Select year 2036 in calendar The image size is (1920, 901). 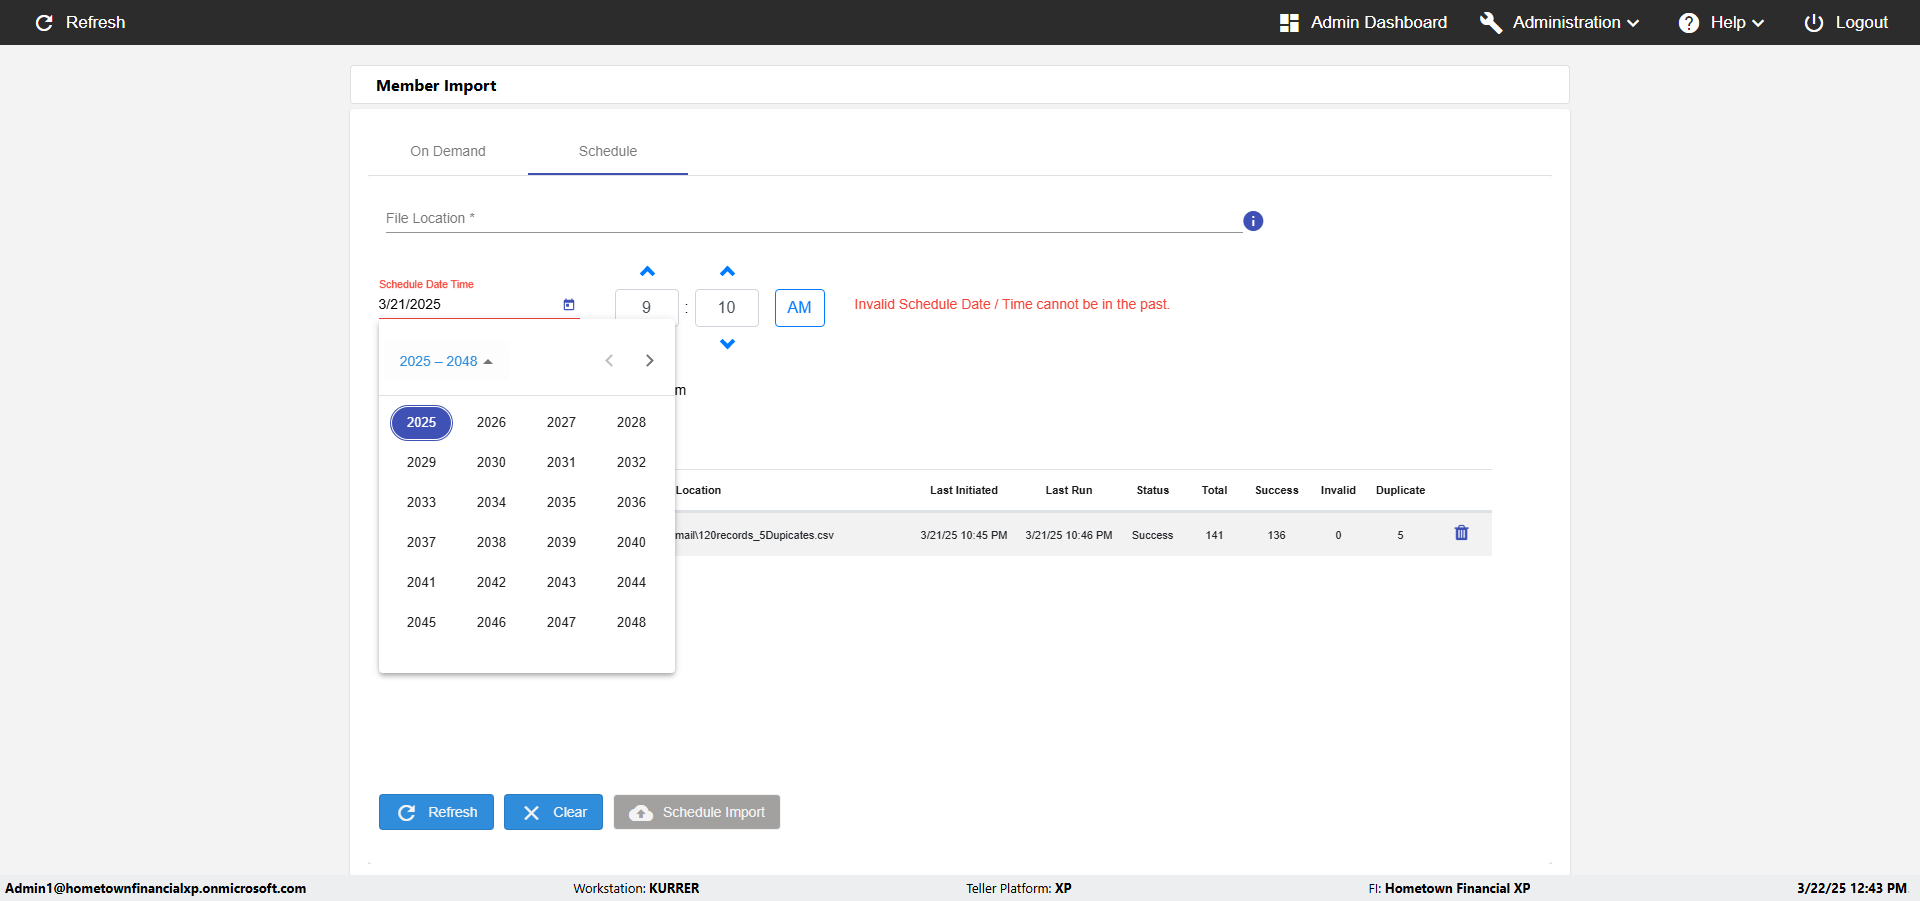pyautogui.click(x=631, y=502)
